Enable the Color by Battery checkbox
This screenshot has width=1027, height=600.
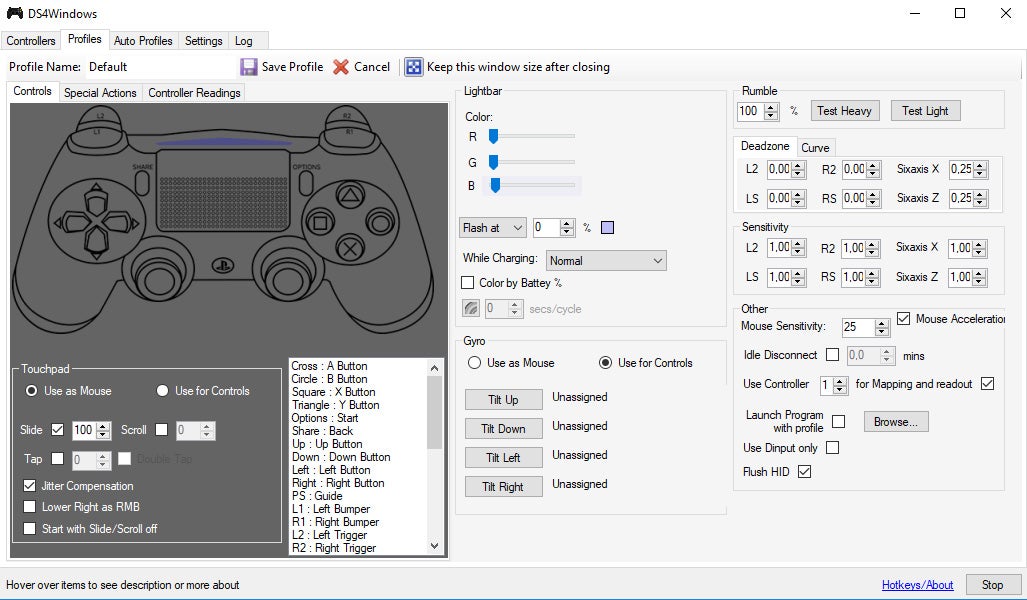point(467,283)
